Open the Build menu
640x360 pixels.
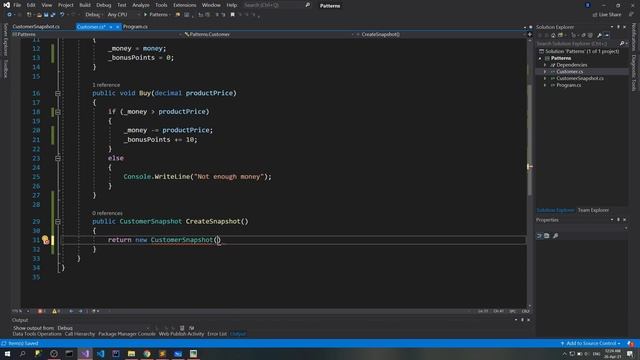[85, 5]
